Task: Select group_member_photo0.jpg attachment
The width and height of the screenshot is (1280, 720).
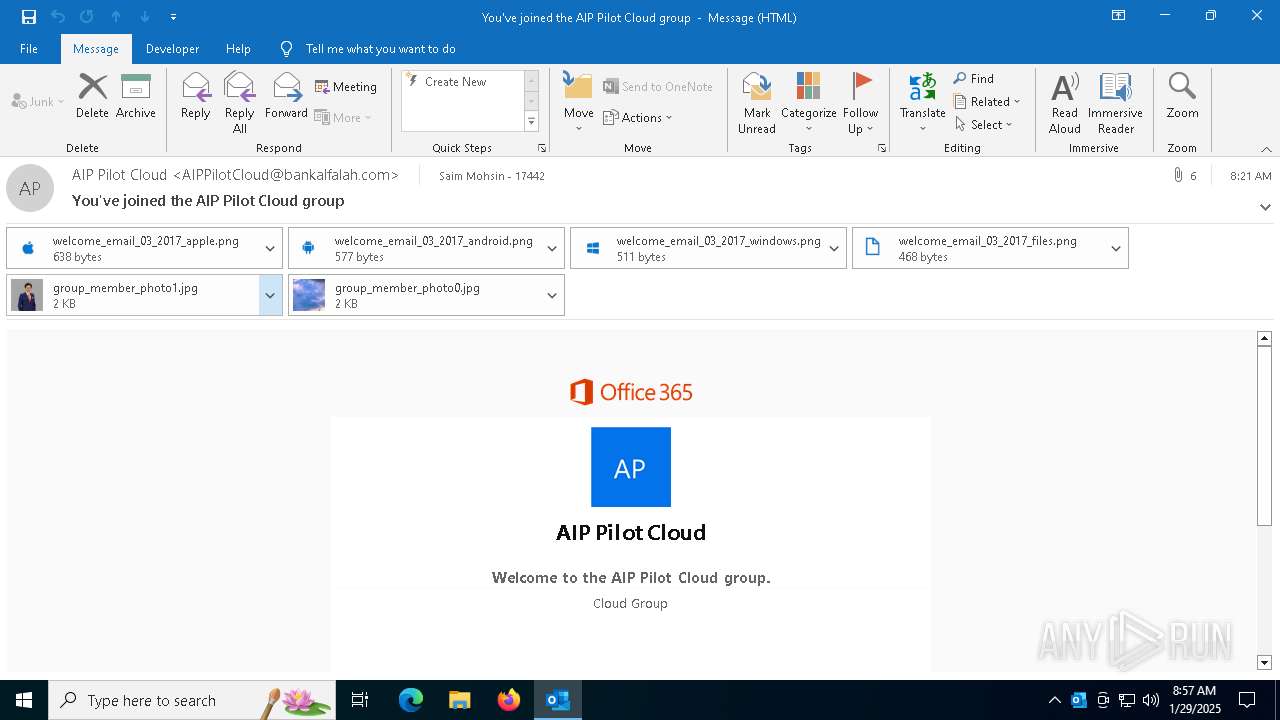Action: [x=414, y=295]
